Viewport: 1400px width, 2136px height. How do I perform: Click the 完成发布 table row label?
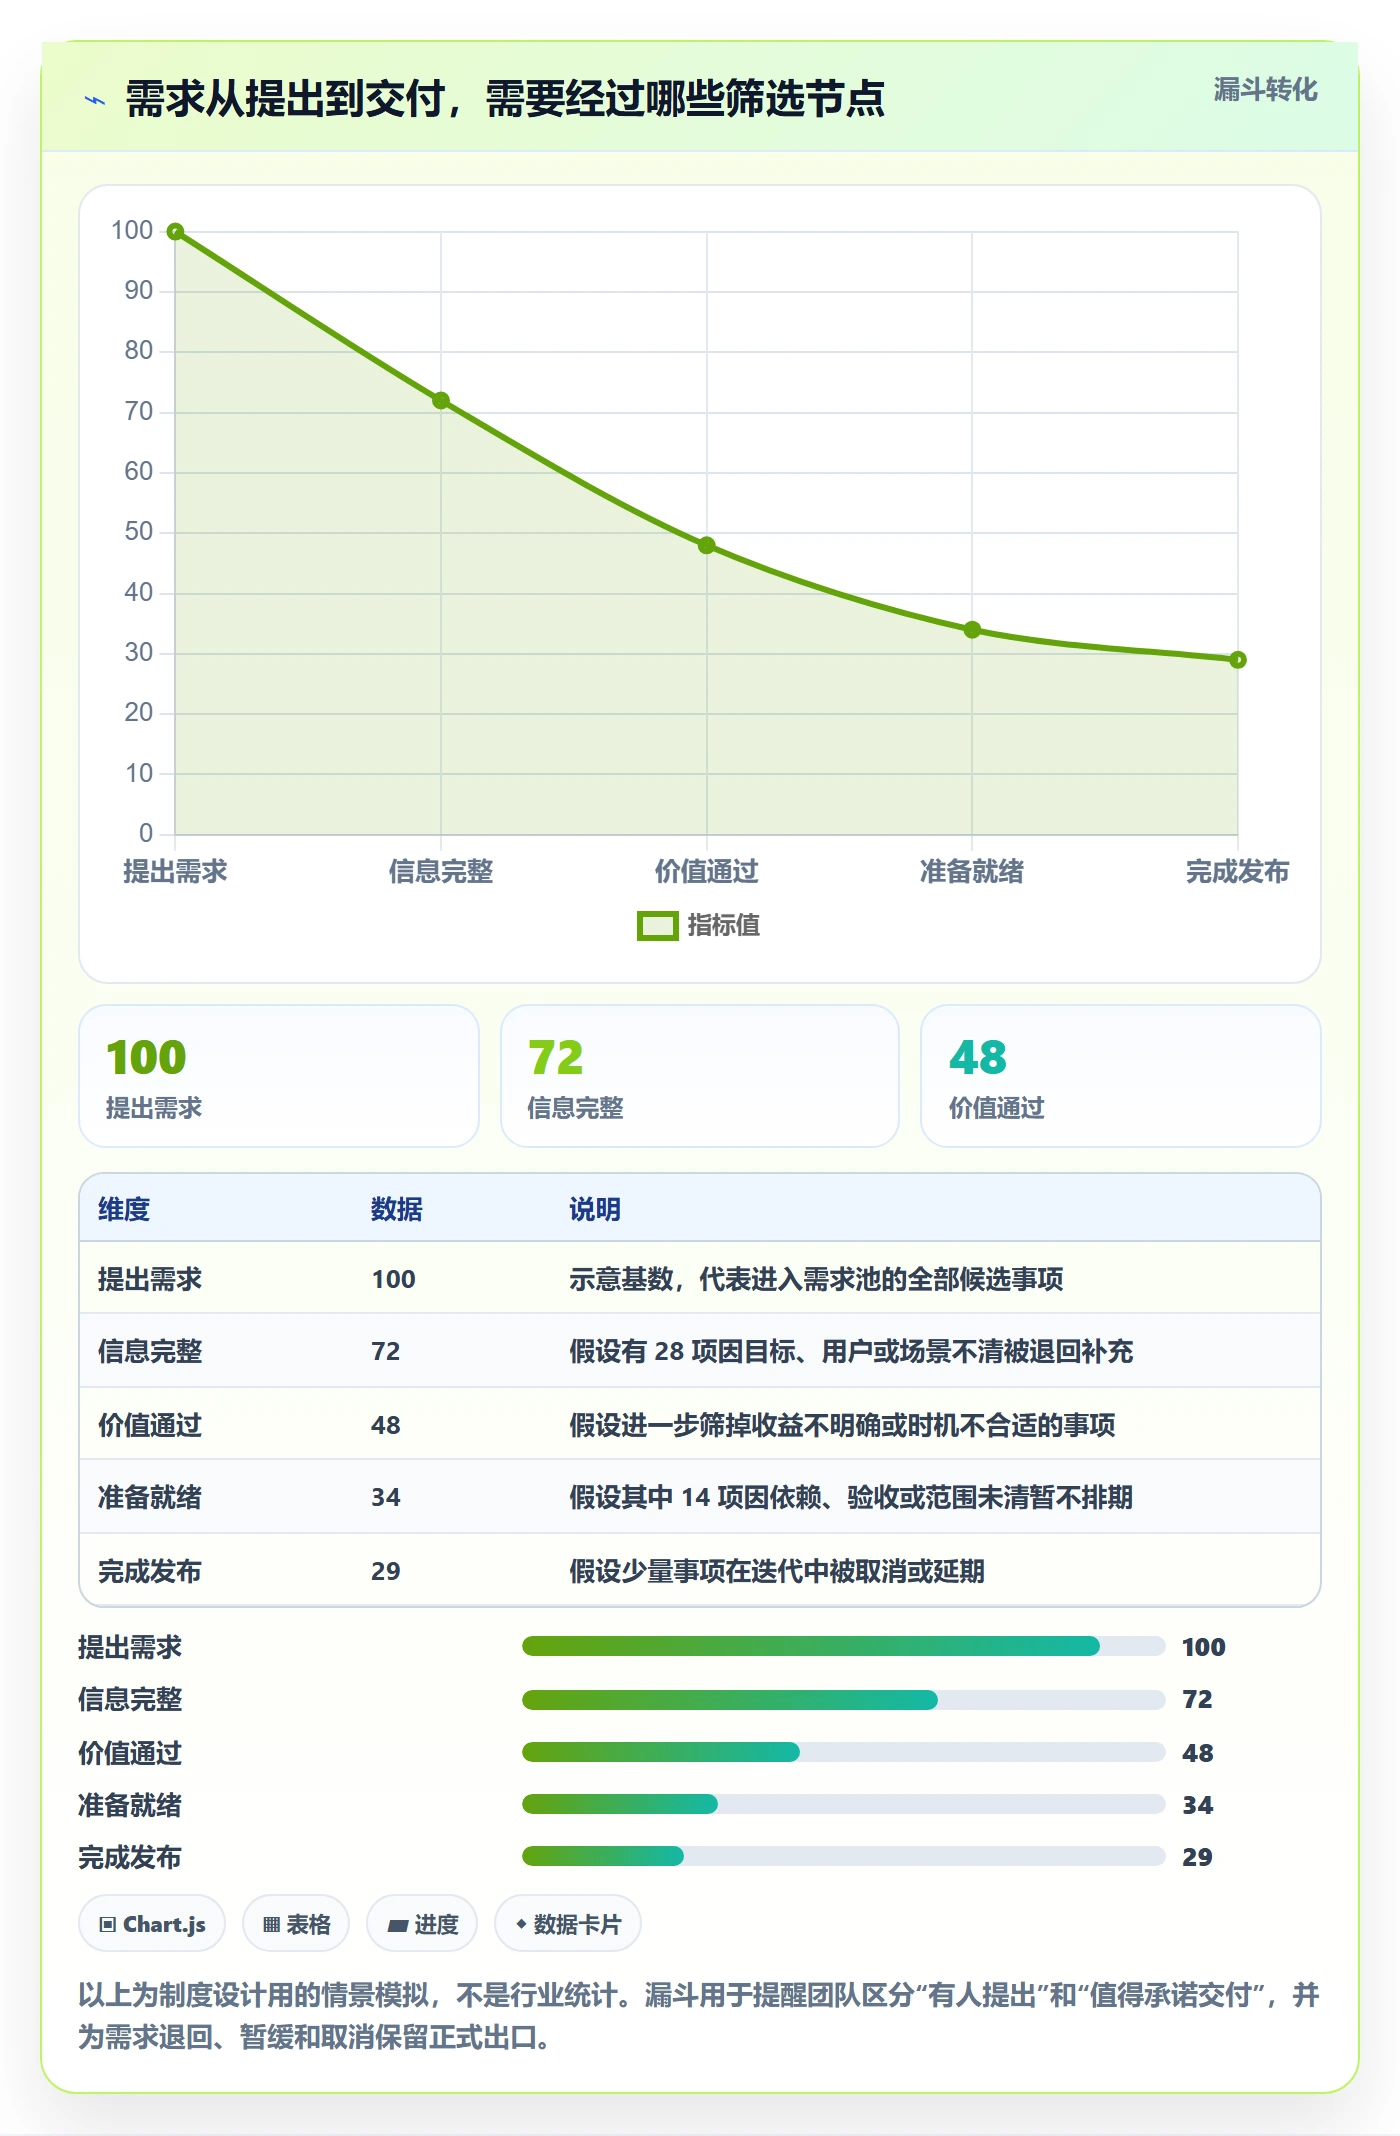[x=150, y=1571]
